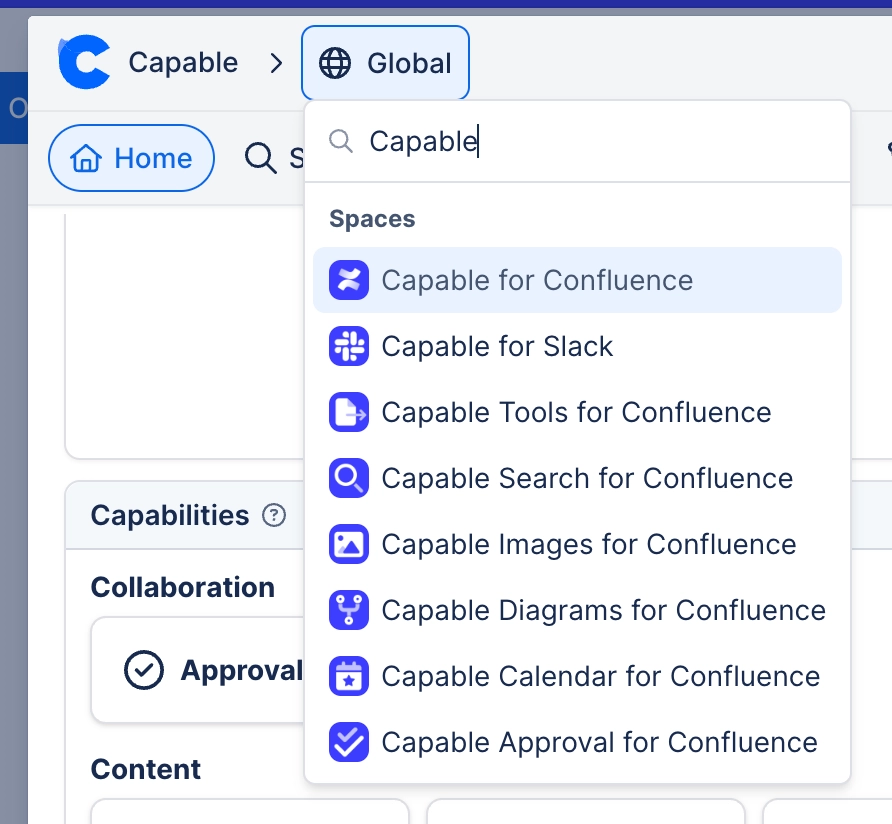This screenshot has height=824, width=892.
Task: Click the Capabilities help question mark
Action: tap(273, 515)
